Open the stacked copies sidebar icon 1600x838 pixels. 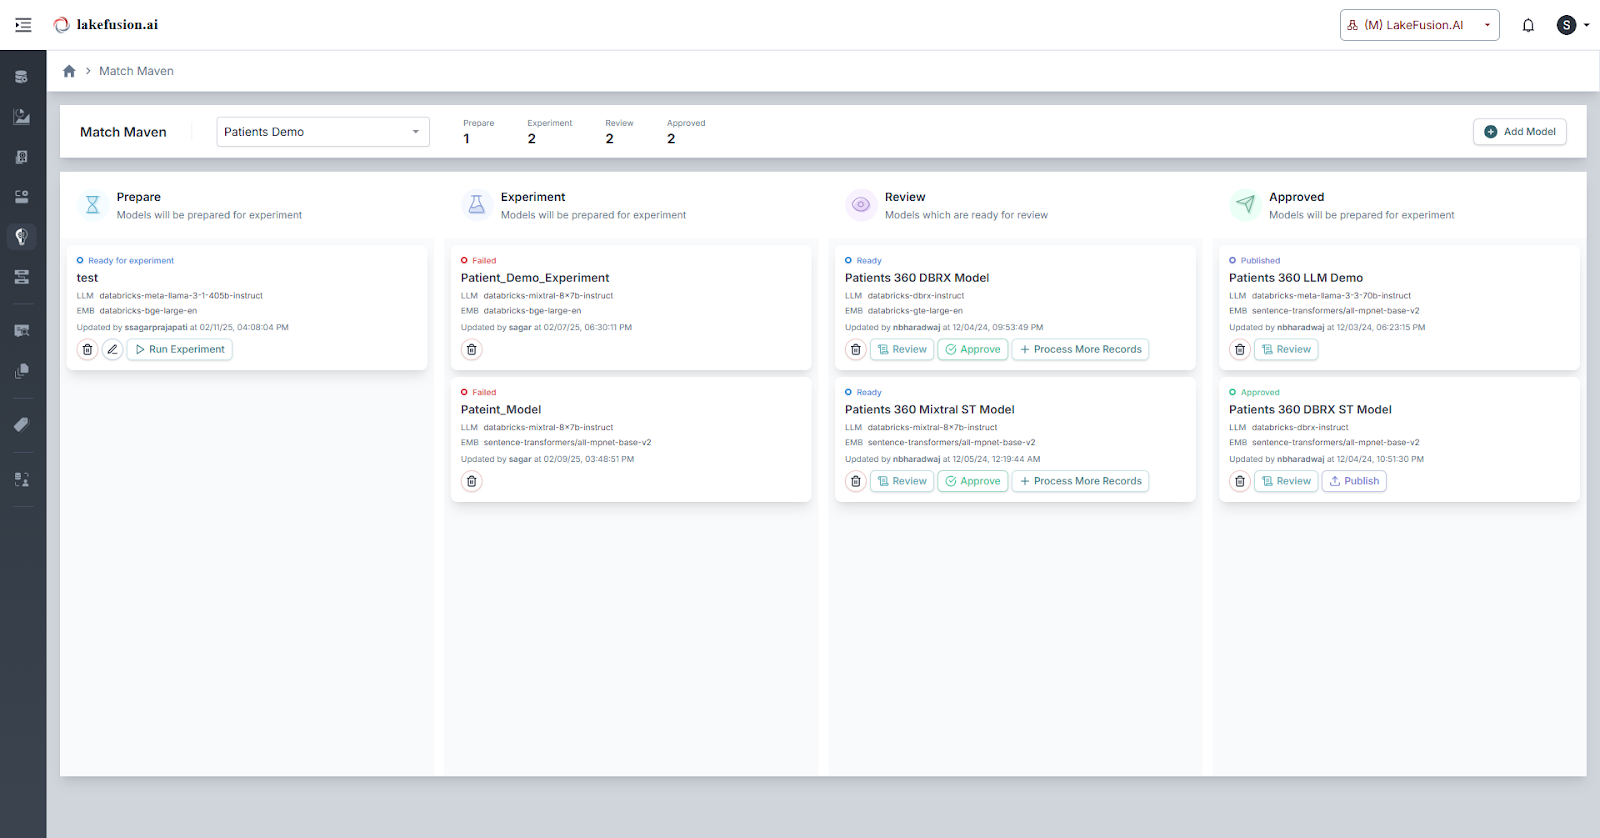pos(21,371)
